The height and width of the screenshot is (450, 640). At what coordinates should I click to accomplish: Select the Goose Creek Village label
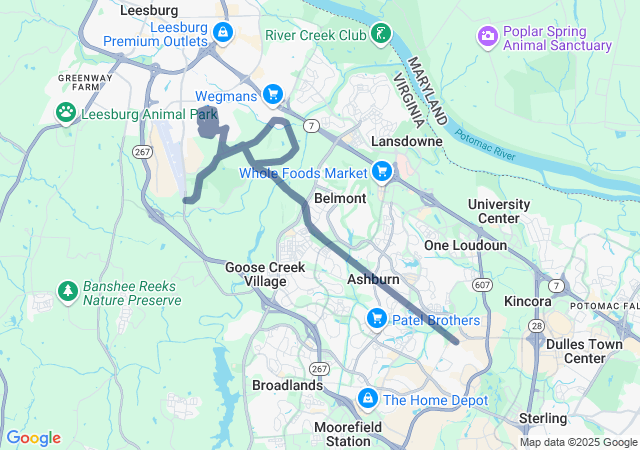click(x=265, y=274)
